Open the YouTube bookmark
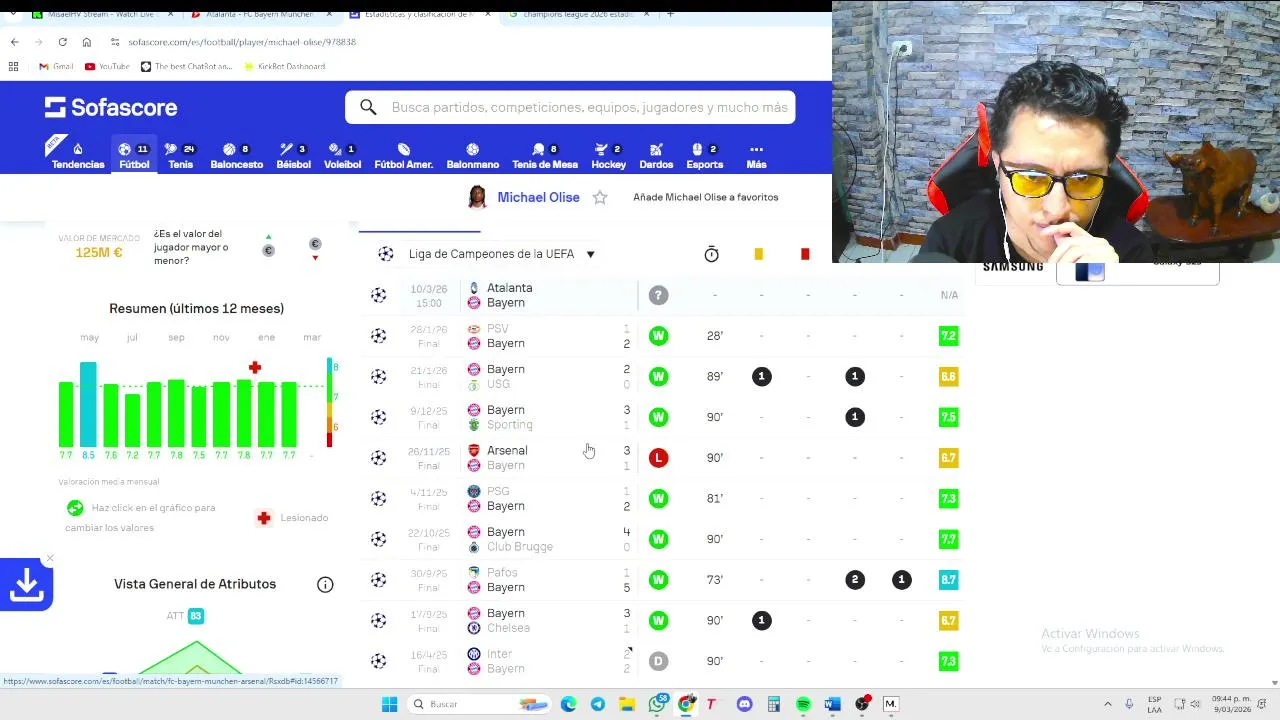This screenshot has height=720, width=1280. (x=107, y=66)
